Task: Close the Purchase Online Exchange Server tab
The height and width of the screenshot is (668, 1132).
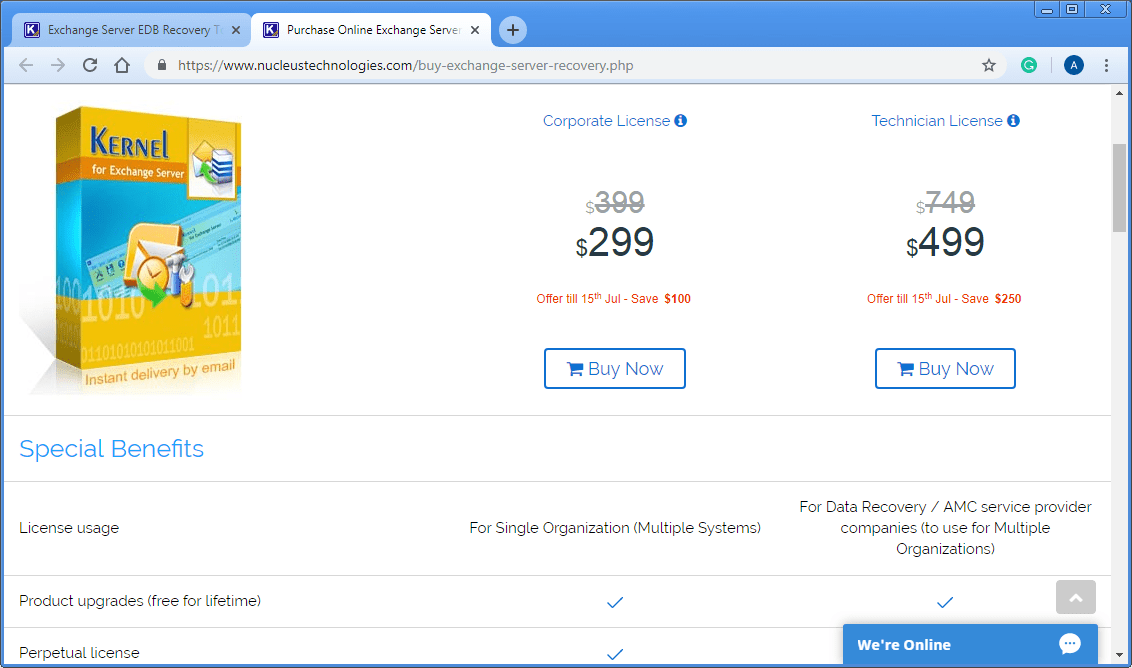Action: (x=475, y=30)
